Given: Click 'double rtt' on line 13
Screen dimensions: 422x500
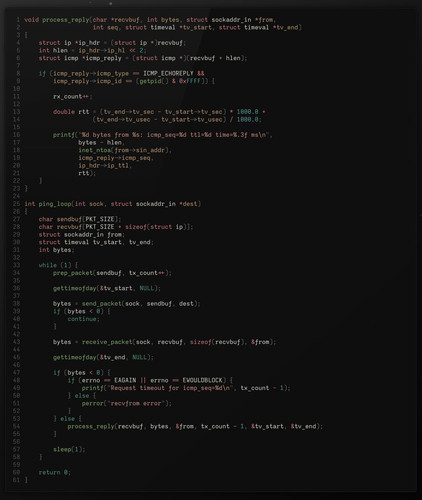Looking at the screenshot, I should click(x=71, y=112).
